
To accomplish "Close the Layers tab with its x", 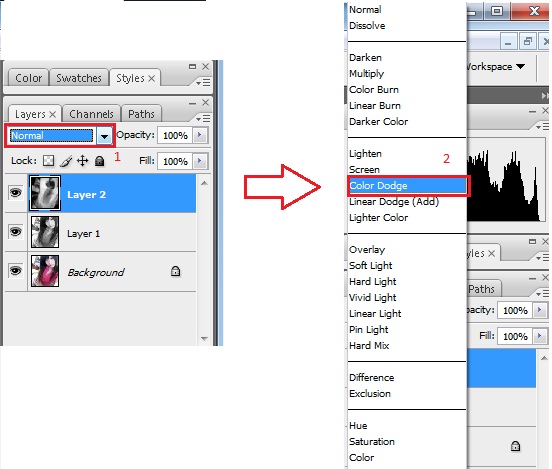I will tap(52, 114).
